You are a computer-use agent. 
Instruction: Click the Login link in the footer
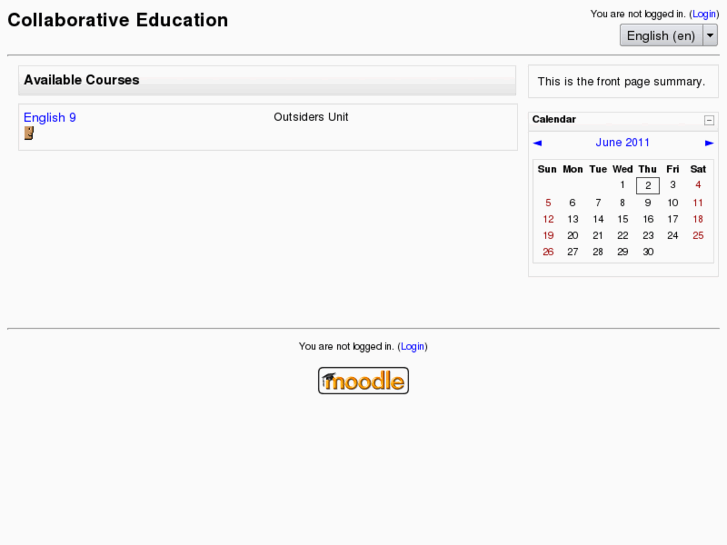click(413, 346)
